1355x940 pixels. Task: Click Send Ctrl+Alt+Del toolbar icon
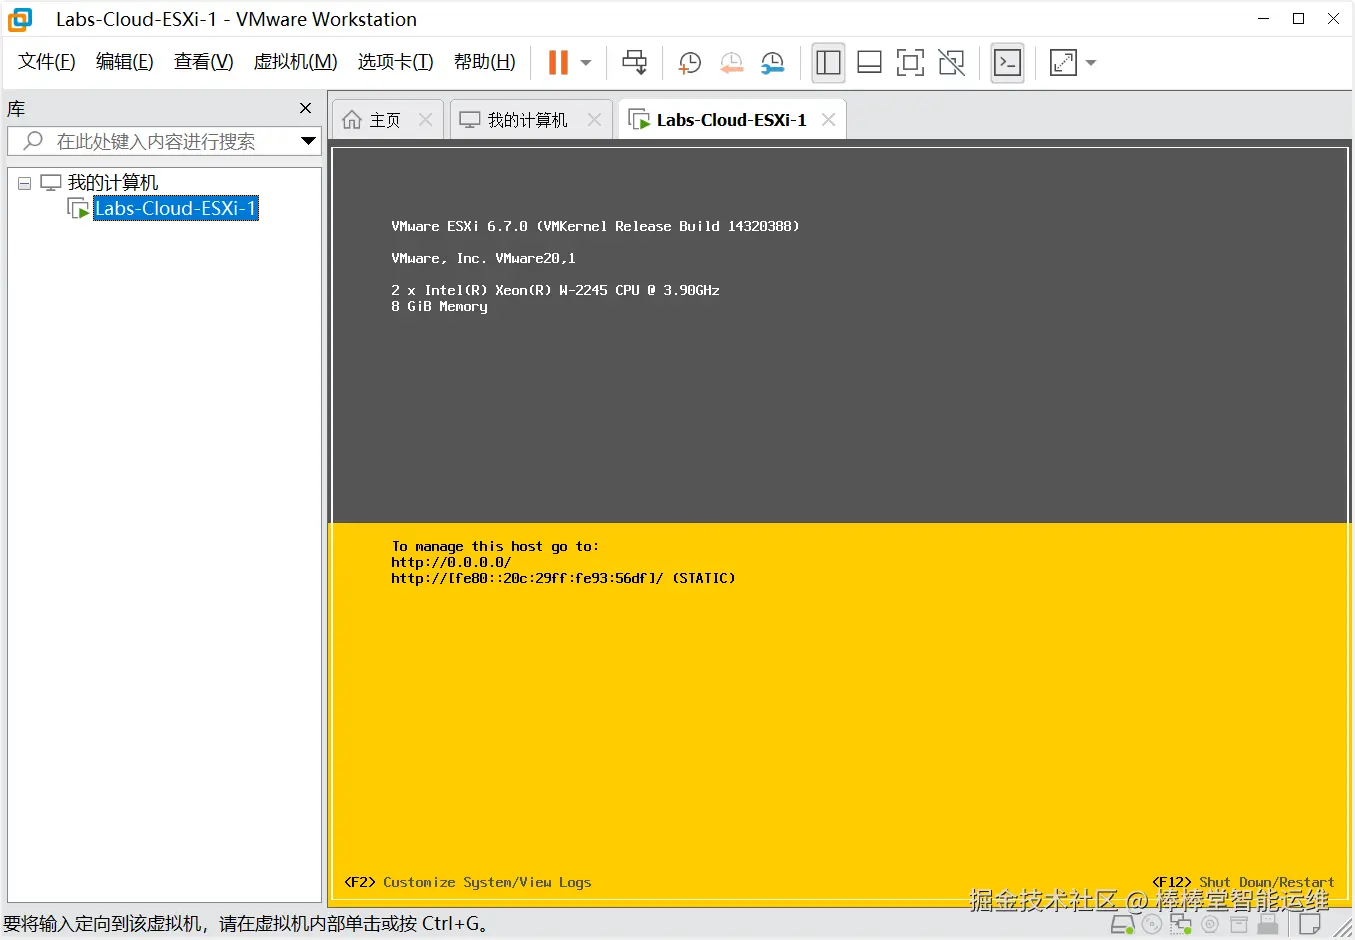(x=635, y=62)
